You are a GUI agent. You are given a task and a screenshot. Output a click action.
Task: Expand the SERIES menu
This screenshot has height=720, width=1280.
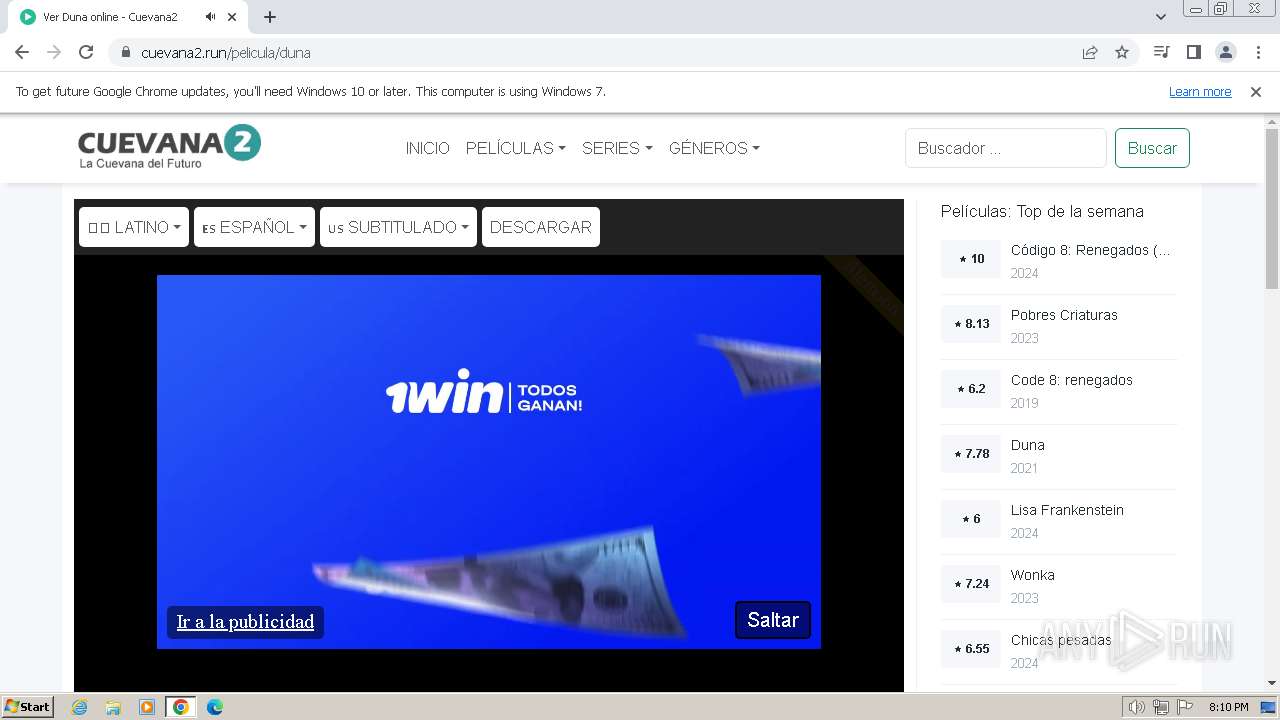[x=617, y=148]
